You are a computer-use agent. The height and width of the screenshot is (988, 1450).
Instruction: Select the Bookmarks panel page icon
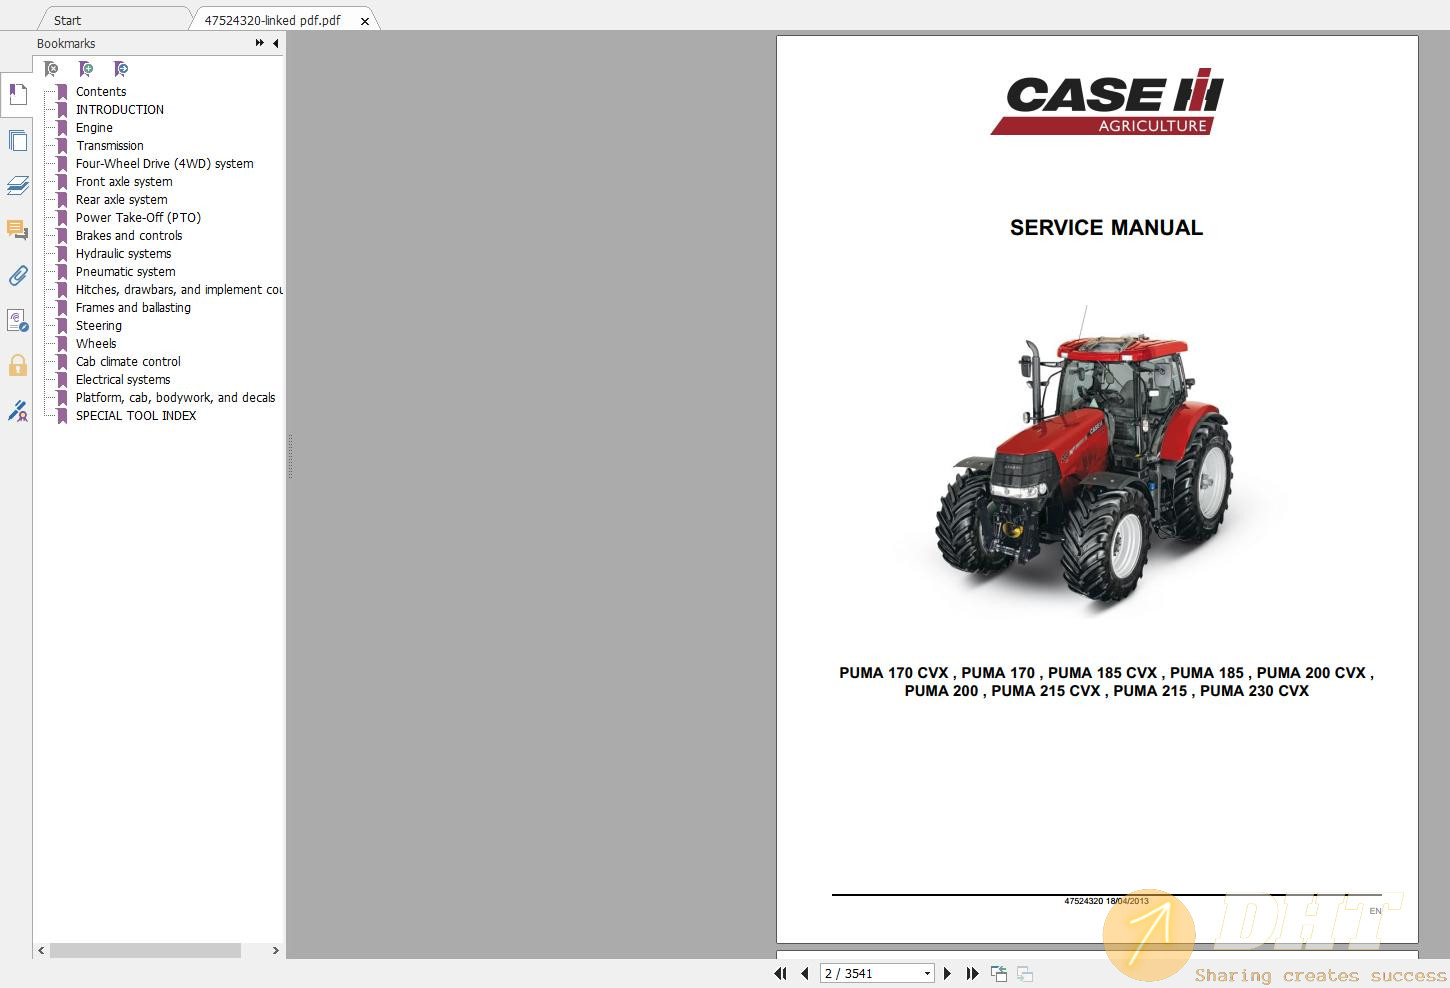pos(17,93)
